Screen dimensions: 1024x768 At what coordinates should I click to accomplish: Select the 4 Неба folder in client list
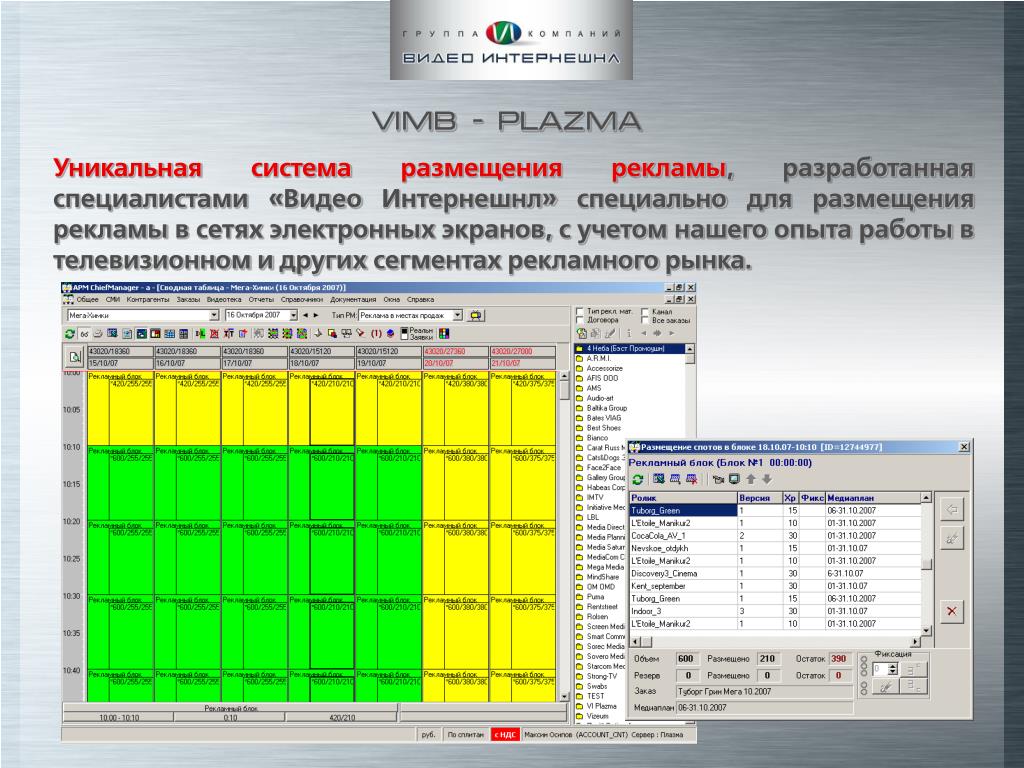coord(630,349)
